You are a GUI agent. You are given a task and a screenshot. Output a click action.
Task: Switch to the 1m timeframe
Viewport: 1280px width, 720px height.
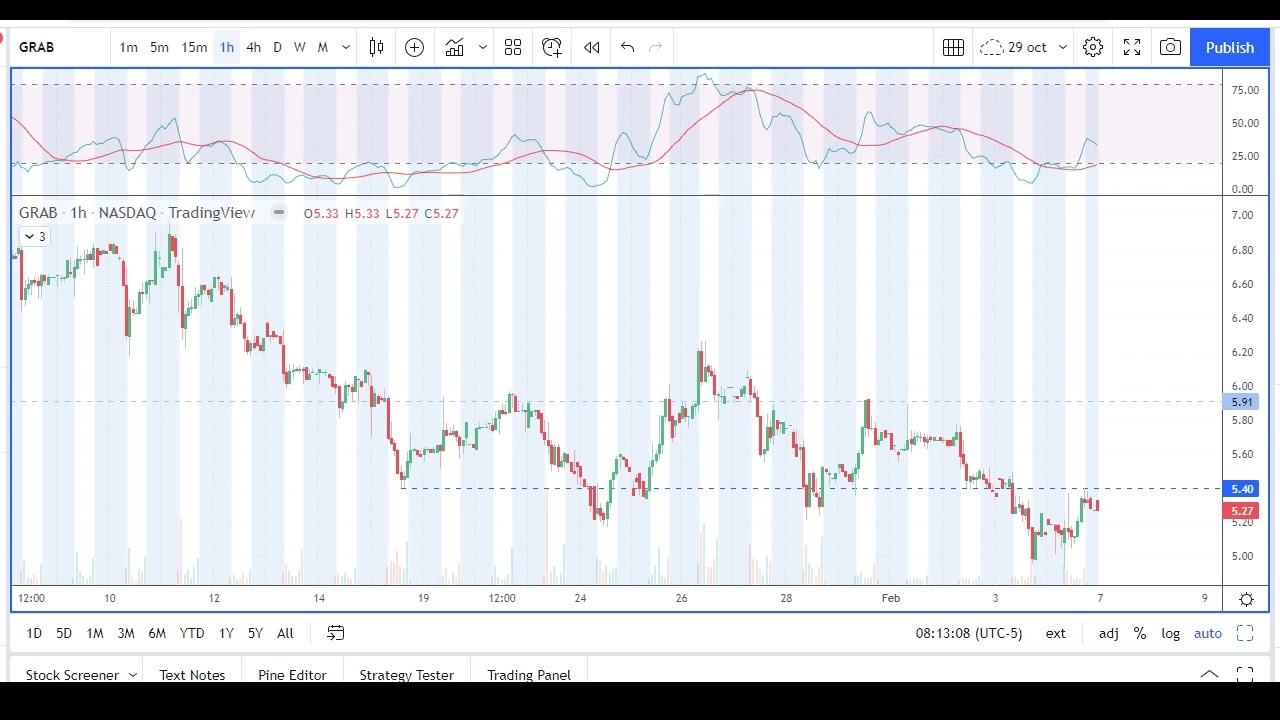(128, 47)
